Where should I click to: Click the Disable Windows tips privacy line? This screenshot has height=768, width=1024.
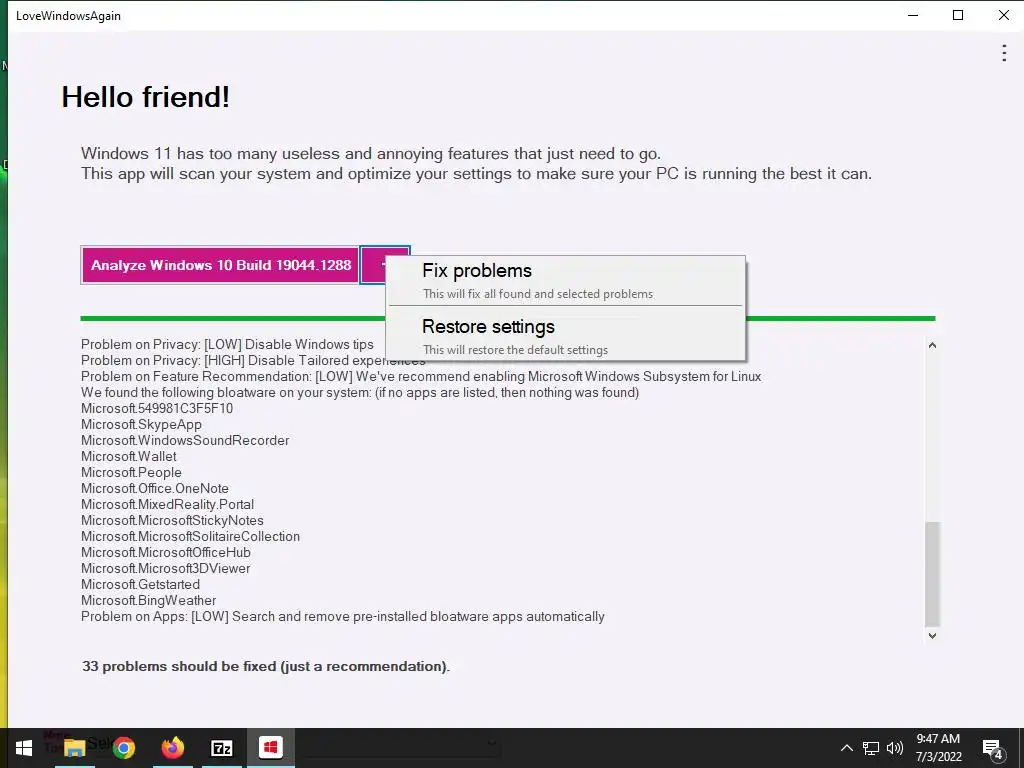point(227,344)
